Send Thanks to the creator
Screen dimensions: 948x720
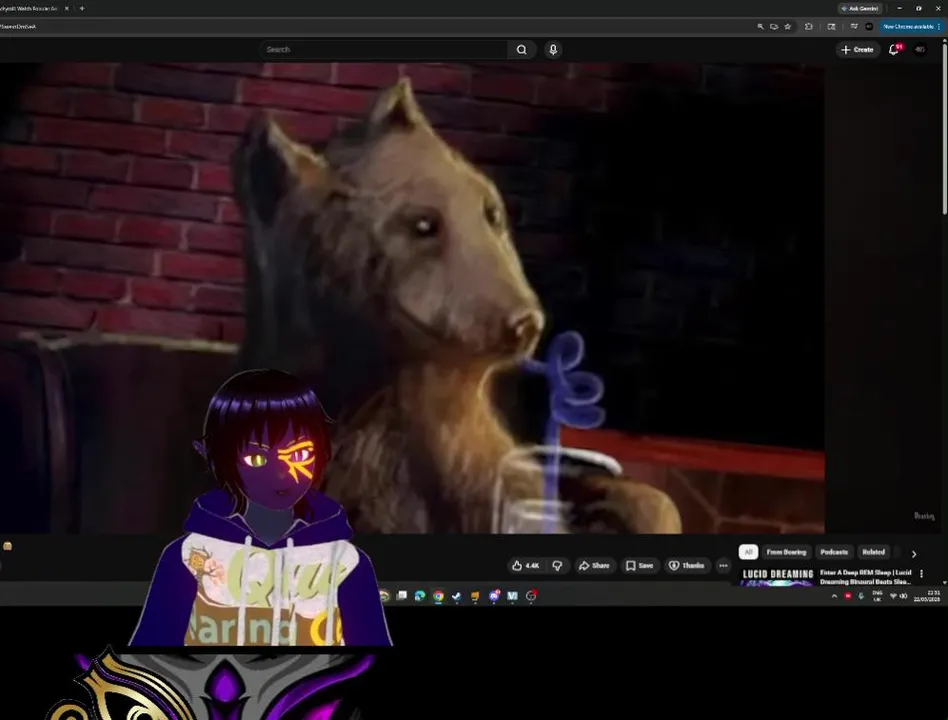[686, 565]
